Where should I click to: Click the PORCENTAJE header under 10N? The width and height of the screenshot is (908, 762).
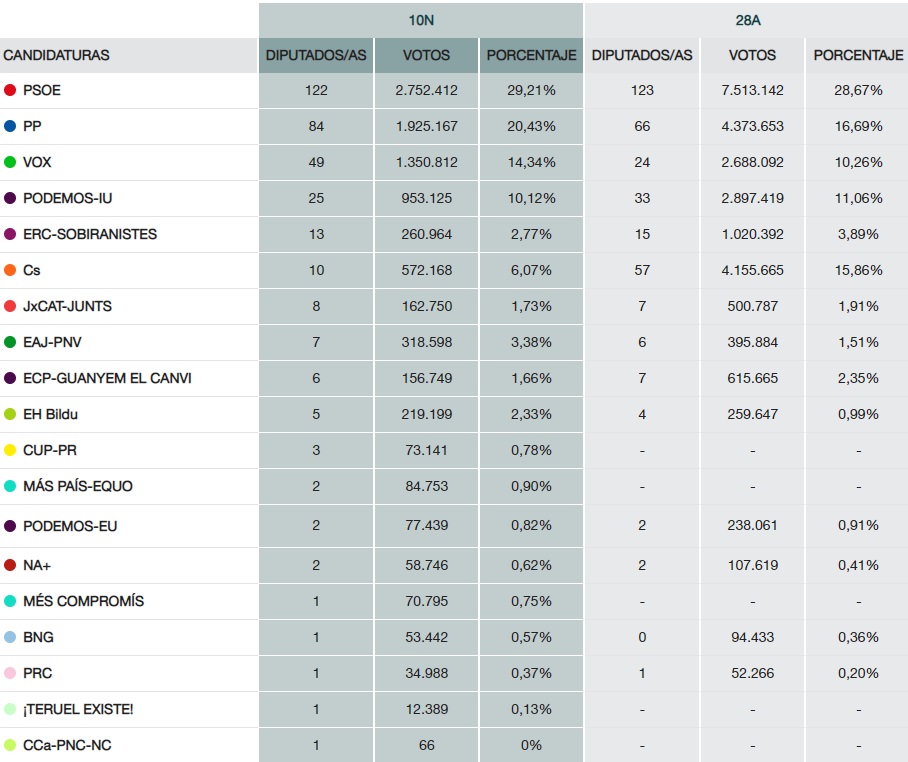pos(532,56)
